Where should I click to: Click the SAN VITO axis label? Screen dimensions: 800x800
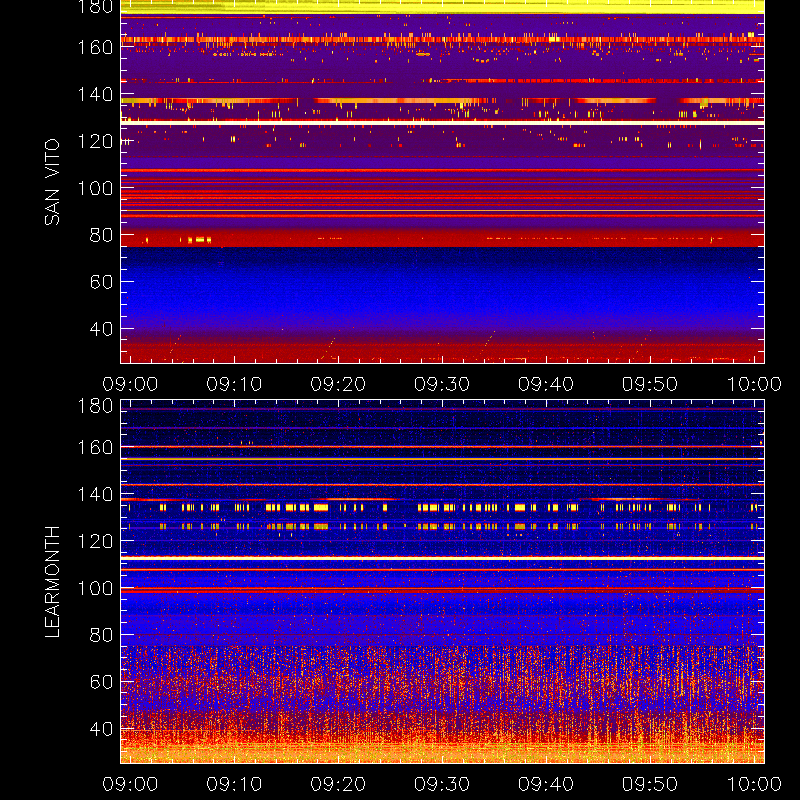(52, 182)
